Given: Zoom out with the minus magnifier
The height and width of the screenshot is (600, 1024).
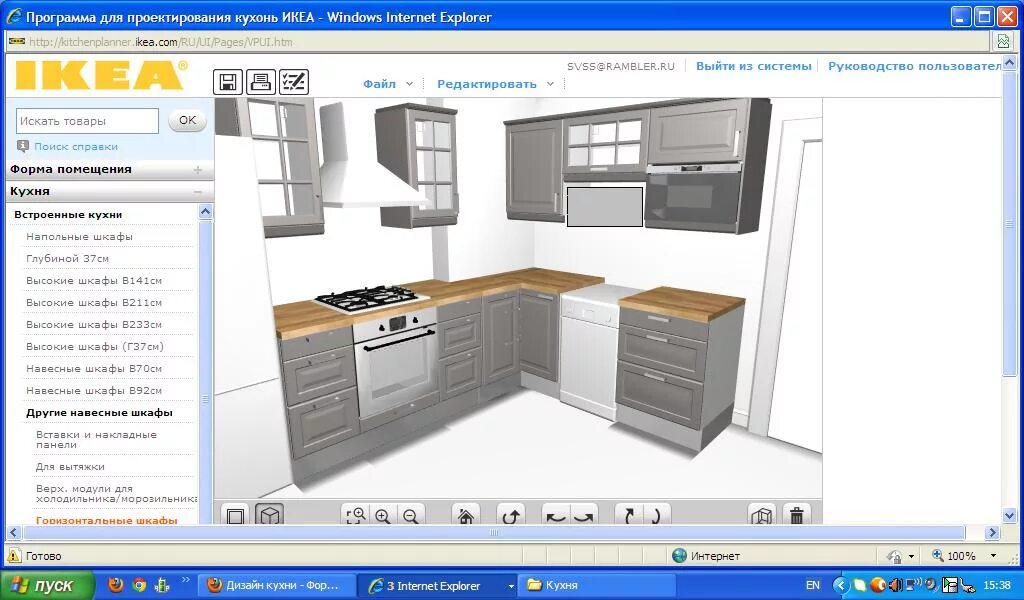Looking at the screenshot, I should pos(410,516).
